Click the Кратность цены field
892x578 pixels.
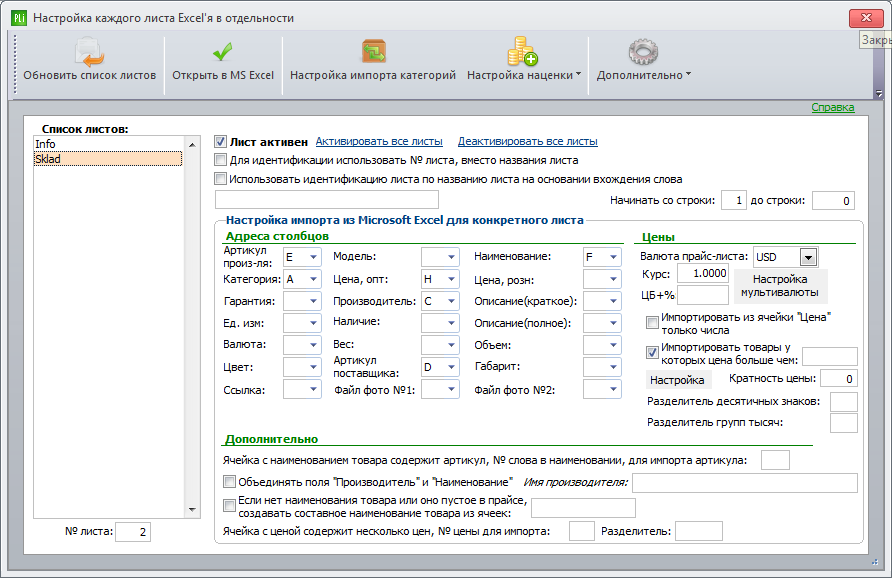[x=839, y=379]
